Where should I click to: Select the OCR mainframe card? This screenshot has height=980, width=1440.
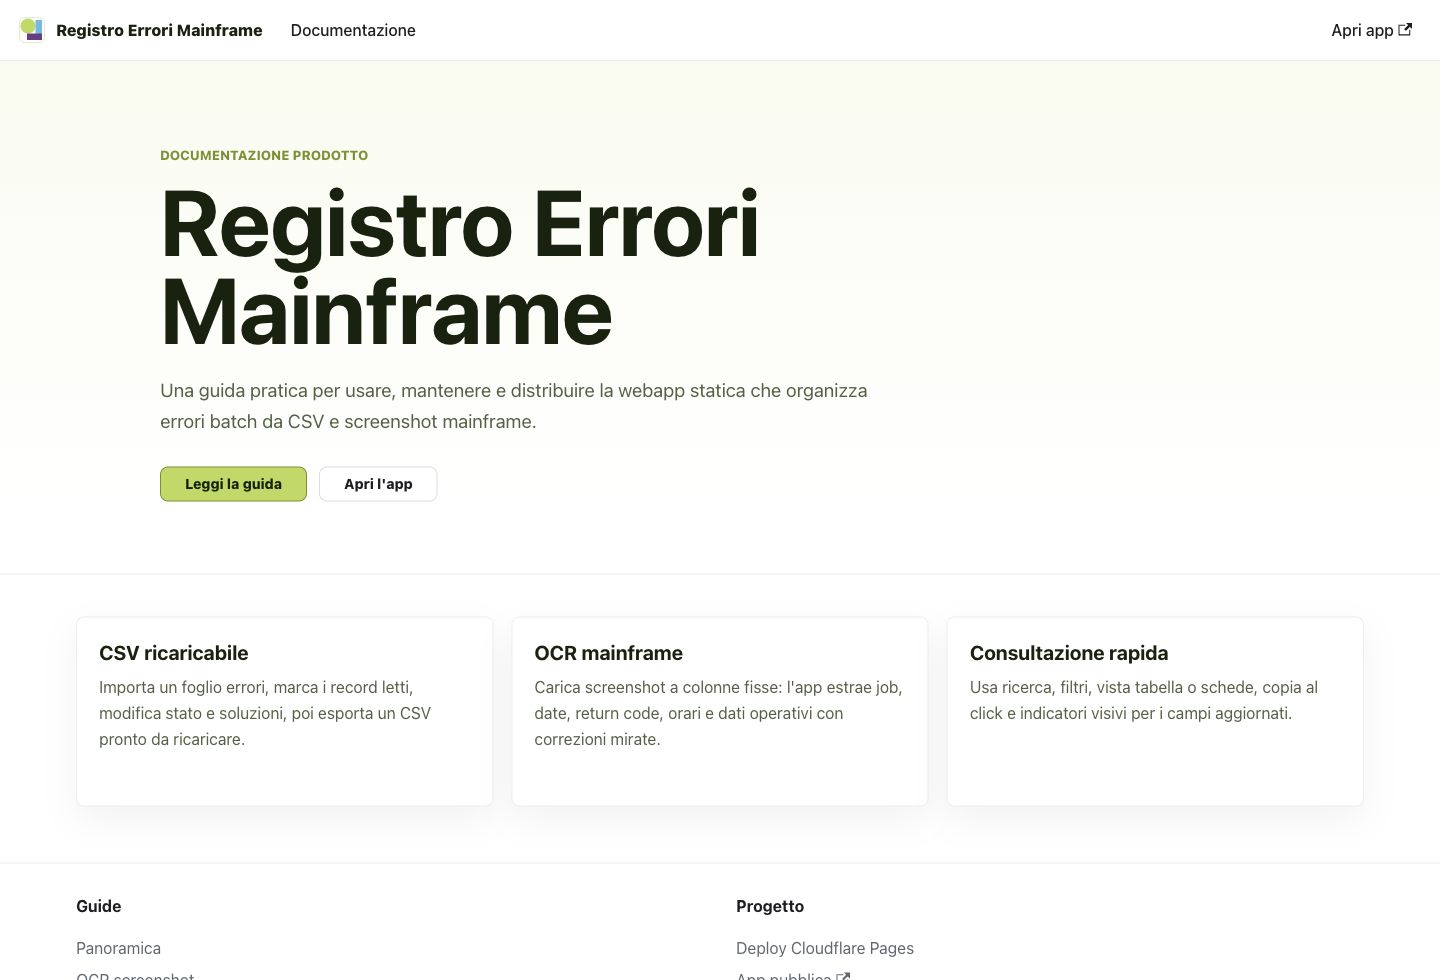(720, 711)
